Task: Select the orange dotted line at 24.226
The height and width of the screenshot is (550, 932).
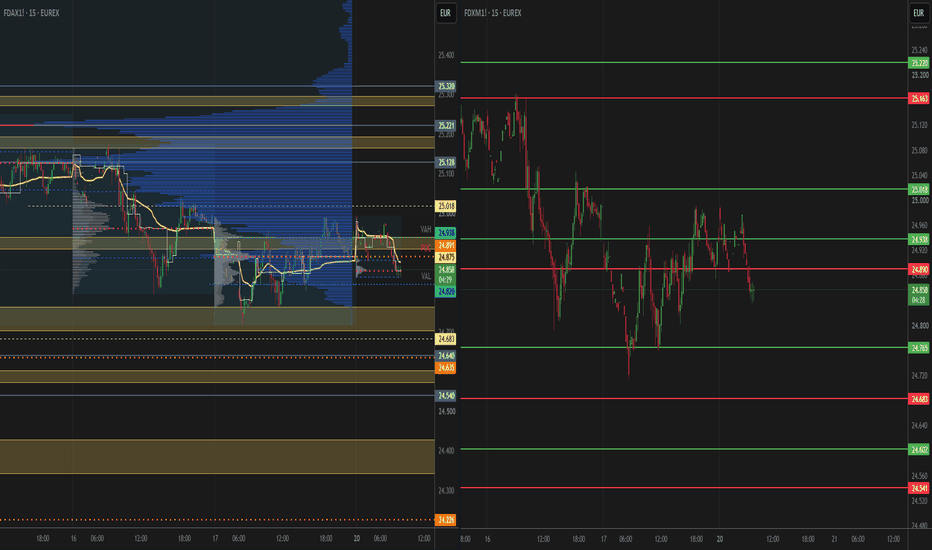Action: point(217,520)
